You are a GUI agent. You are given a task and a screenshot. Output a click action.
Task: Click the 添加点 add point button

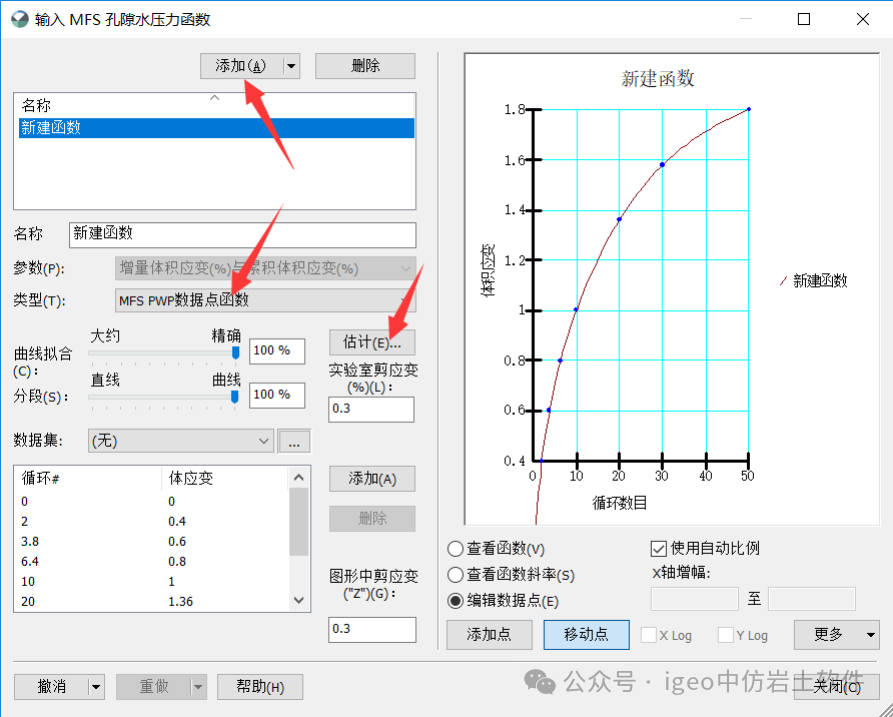click(489, 635)
